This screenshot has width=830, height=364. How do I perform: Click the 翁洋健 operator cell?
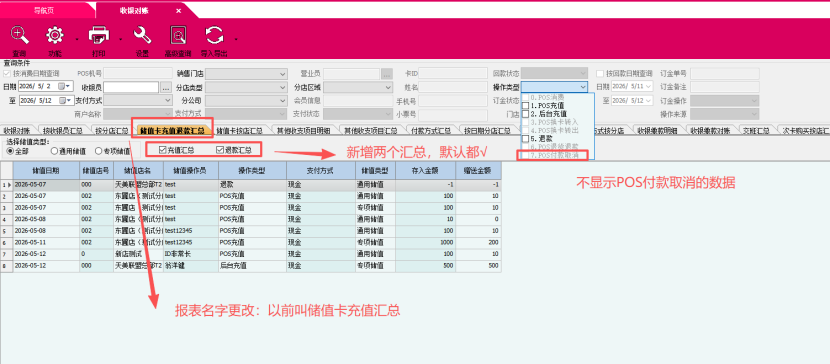tap(190, 266)
